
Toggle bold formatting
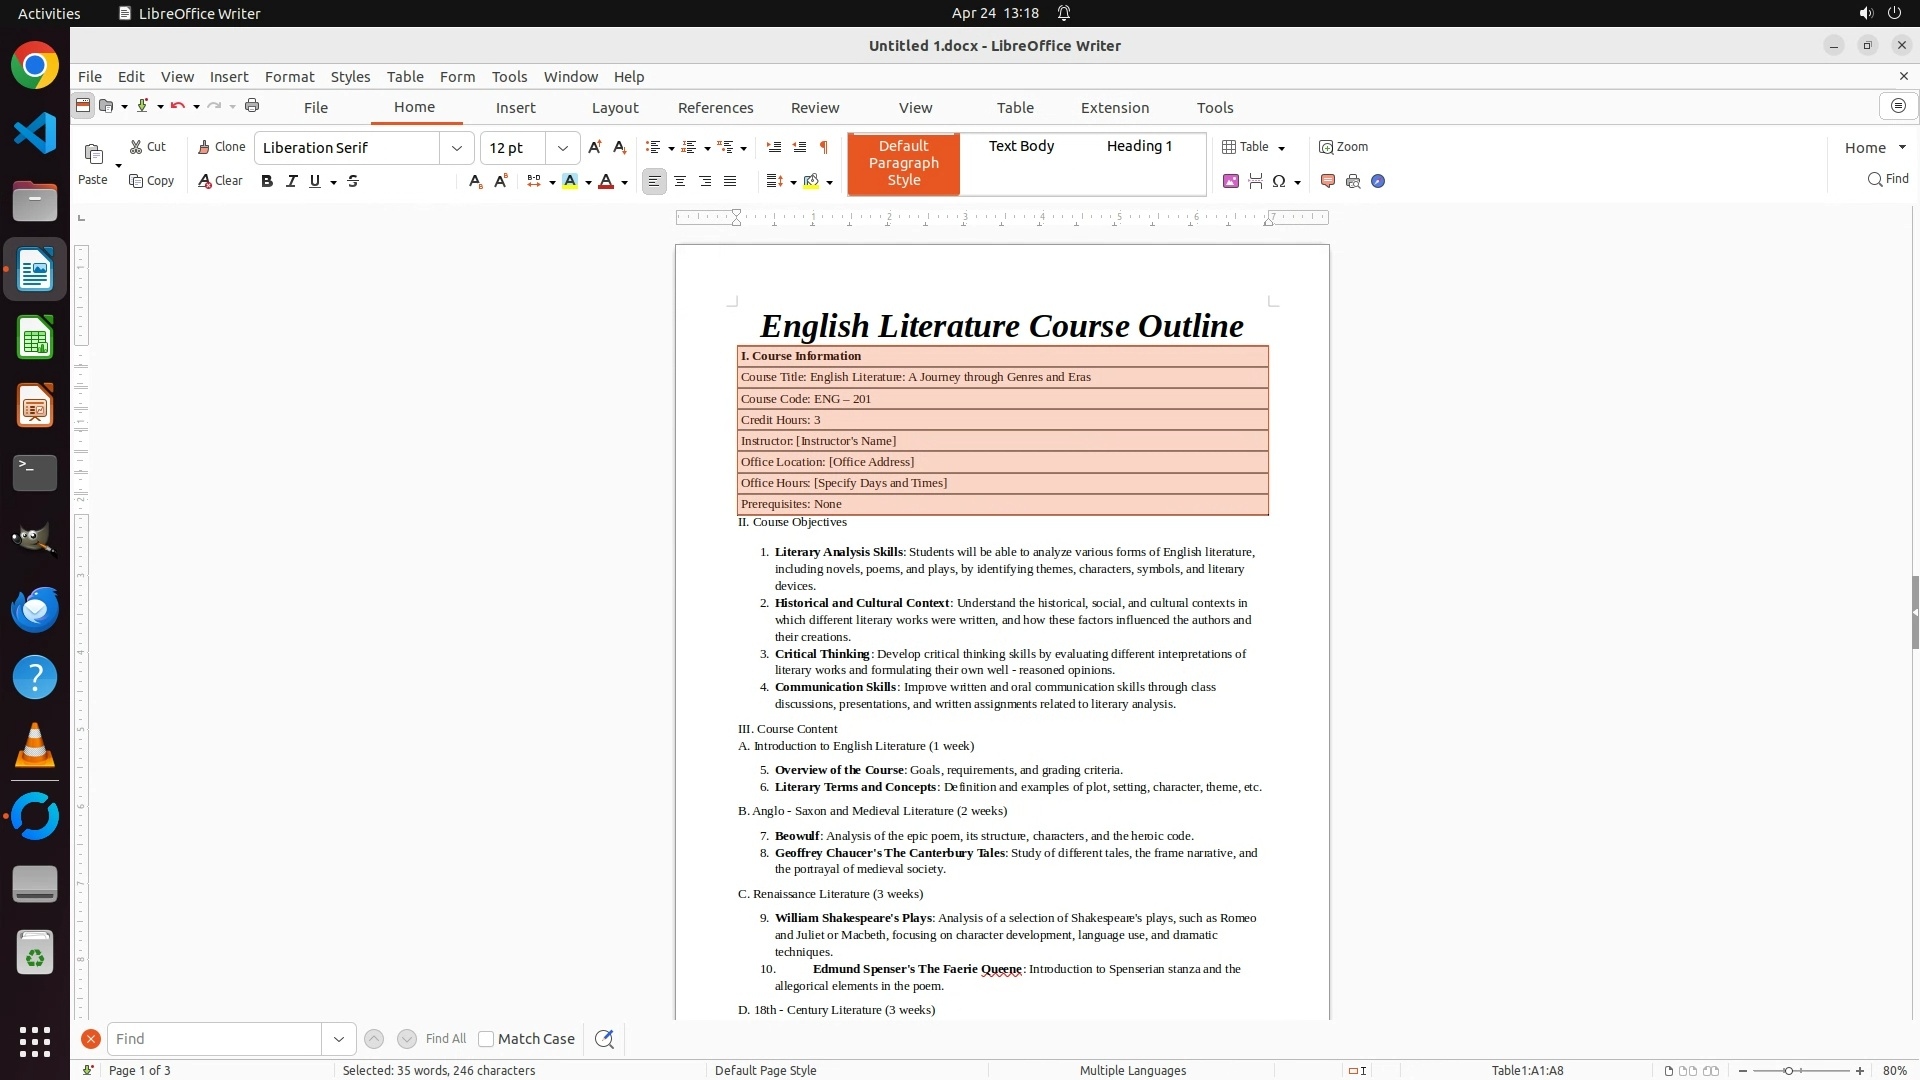pyautogui.click(x=266, y=181)
